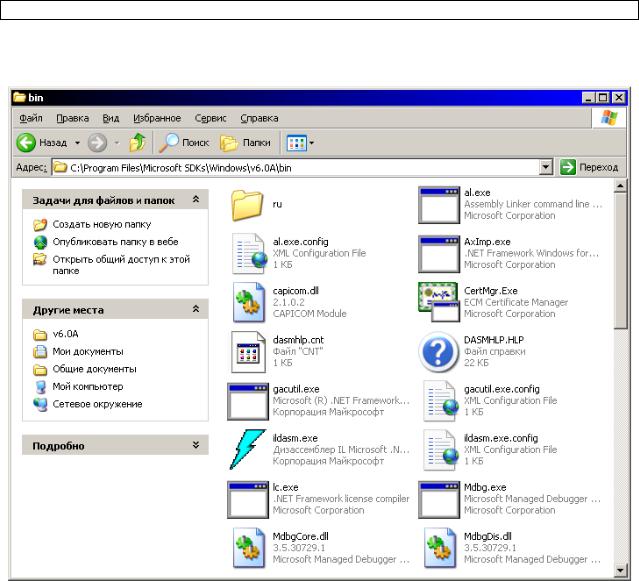The height and width of the screenshot is (581, 639).
Task: Select the ru folder icon
Action: coord(247,205)
